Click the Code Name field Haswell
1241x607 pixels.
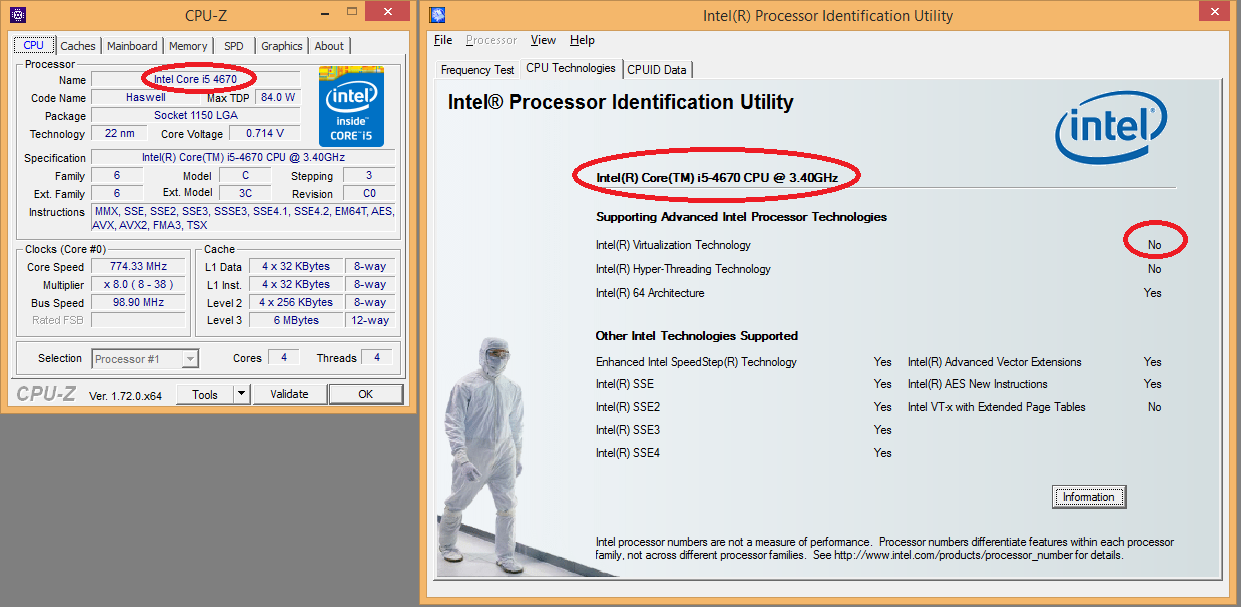[146, 98]
